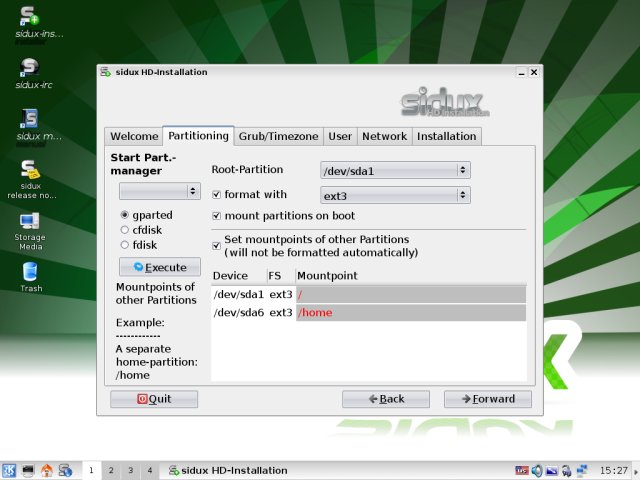Edit the /home mountpoint field for /dev/sda6

[x=411, y=313]
